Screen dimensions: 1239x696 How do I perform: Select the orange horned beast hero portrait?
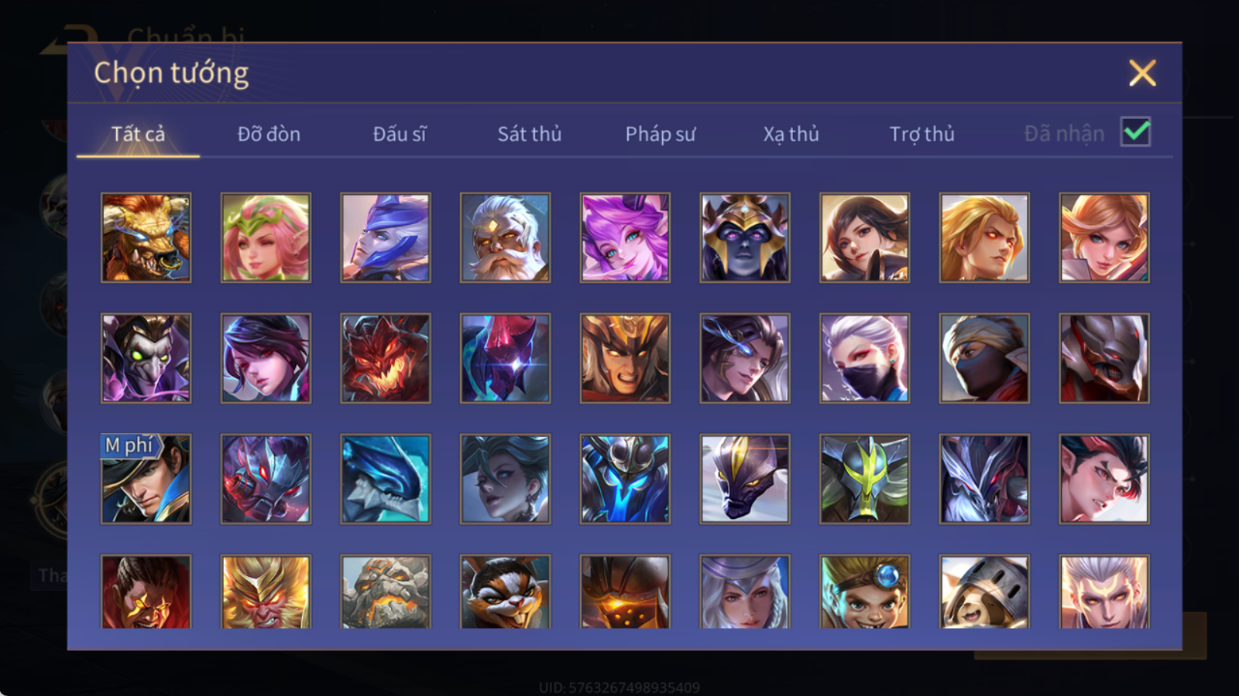pyautogui.click(x=146, y=238)
